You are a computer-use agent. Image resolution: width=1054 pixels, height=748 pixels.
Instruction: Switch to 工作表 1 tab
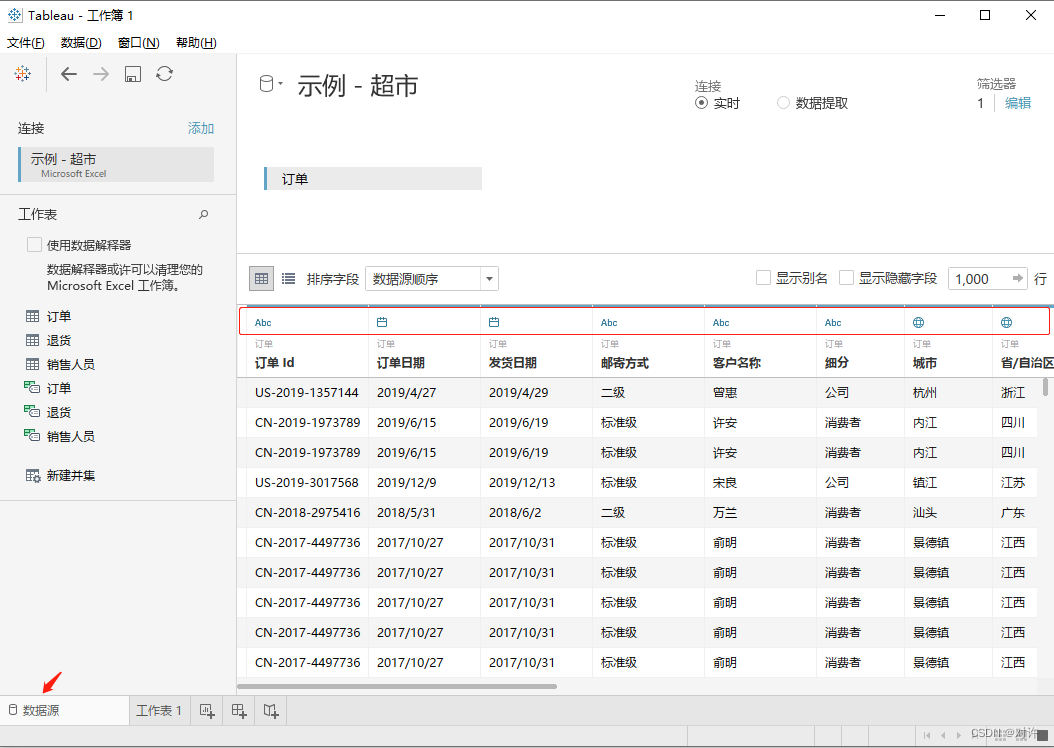pyautogui.click(x=159, y=710)
